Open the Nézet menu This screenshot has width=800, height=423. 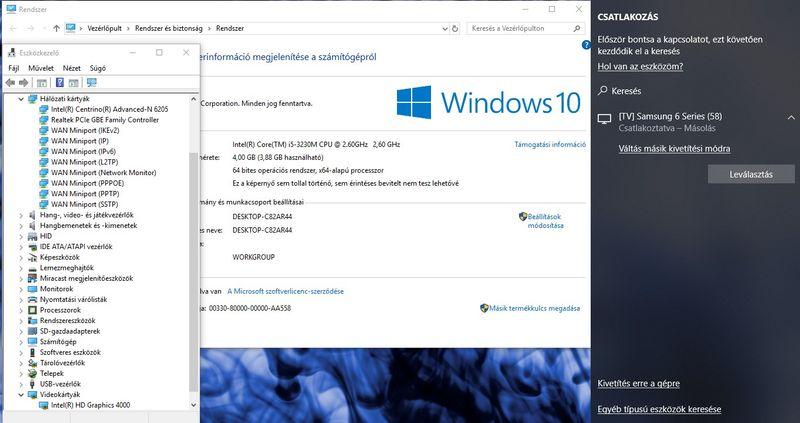click(71, 68)
